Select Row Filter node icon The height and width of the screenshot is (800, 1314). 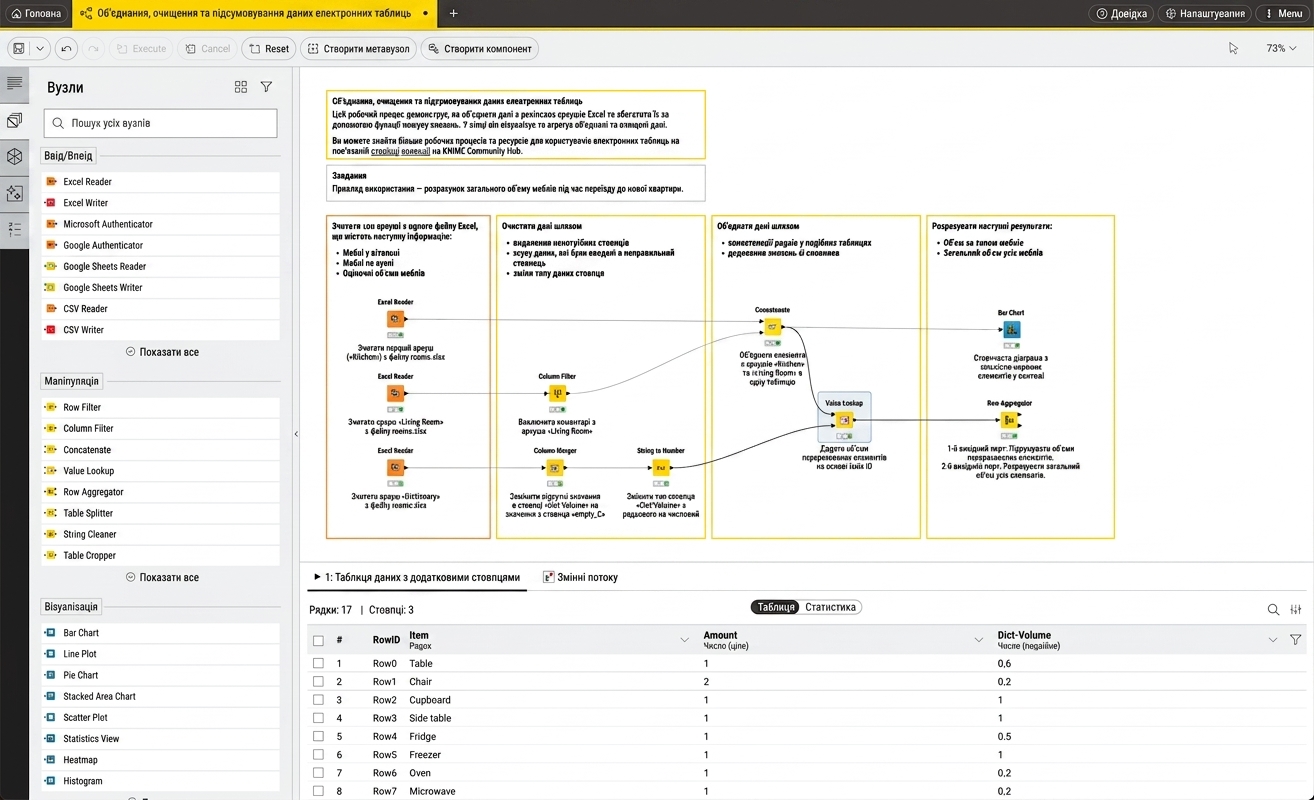(x=52, y=408)
